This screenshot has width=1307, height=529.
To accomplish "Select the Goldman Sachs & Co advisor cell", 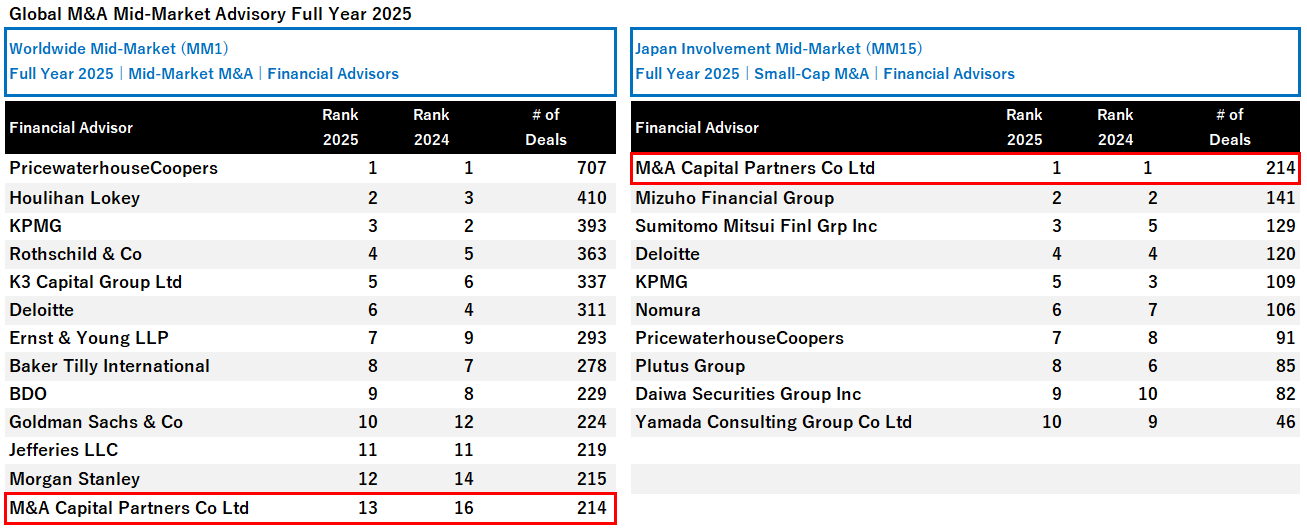I will pyautogui.click(x=96, y=422).
